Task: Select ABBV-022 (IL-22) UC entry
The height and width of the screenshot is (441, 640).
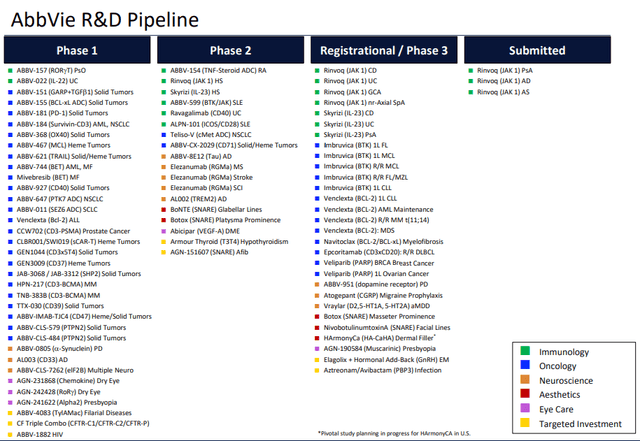Action: [47, 81]
